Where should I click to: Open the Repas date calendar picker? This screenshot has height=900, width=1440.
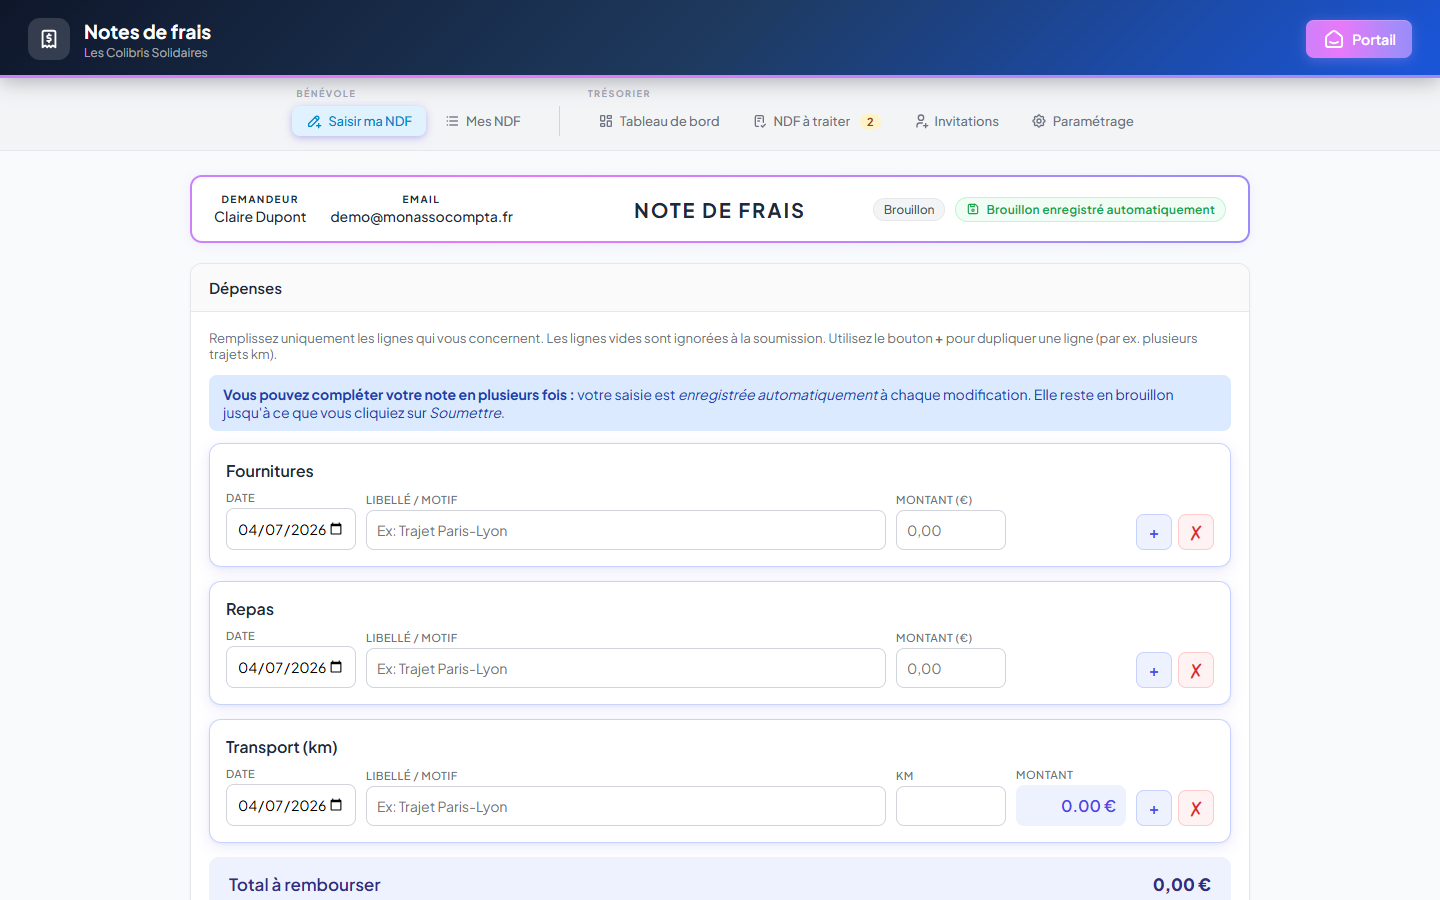[x=336, y=667]
